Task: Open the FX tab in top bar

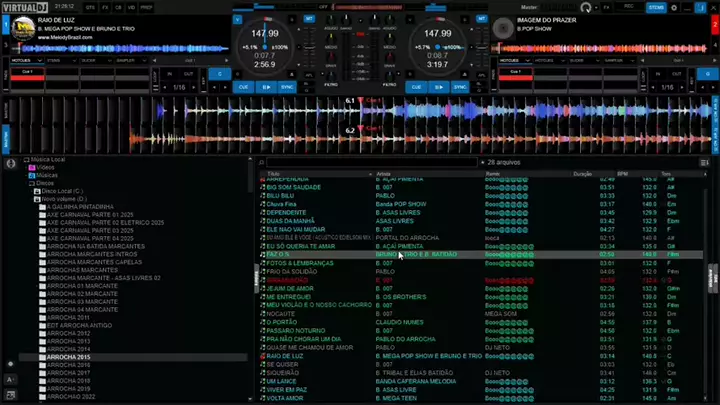Action: (x=105, y=8)
